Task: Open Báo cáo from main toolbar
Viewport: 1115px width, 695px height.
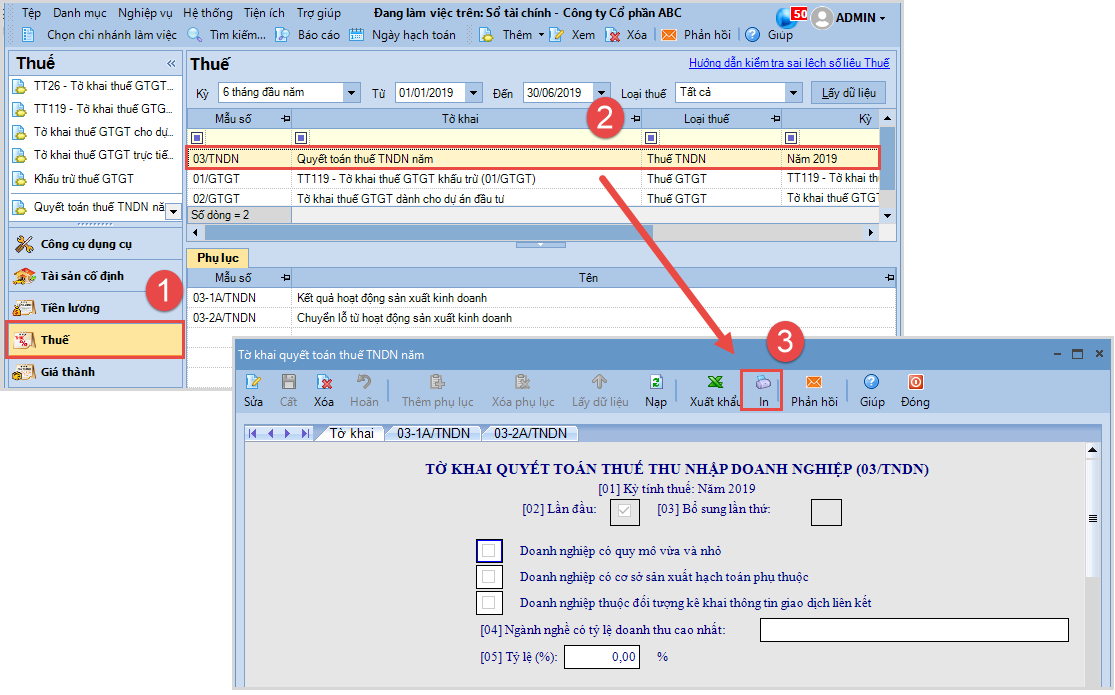Action: pyautogui.click(x=308, y=34)
